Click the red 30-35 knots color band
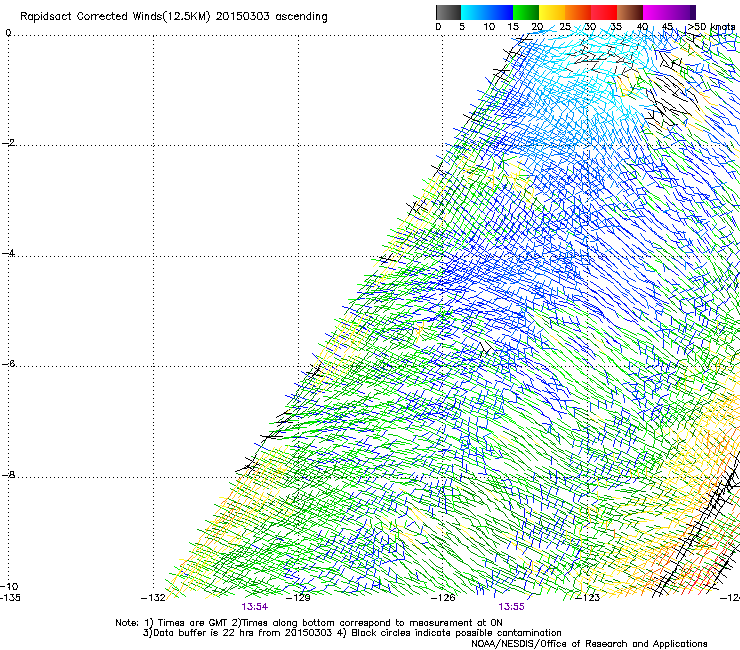 [x=604, y=12]
